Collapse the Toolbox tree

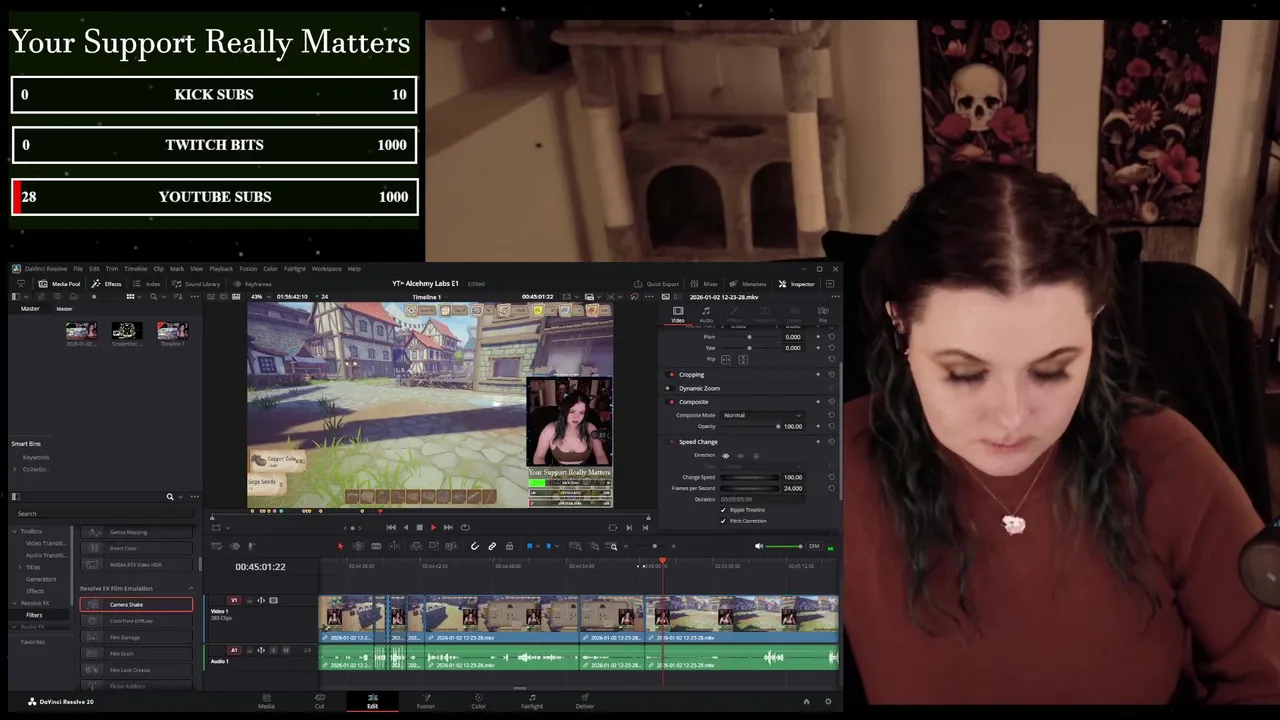click(x=15, y=531)
